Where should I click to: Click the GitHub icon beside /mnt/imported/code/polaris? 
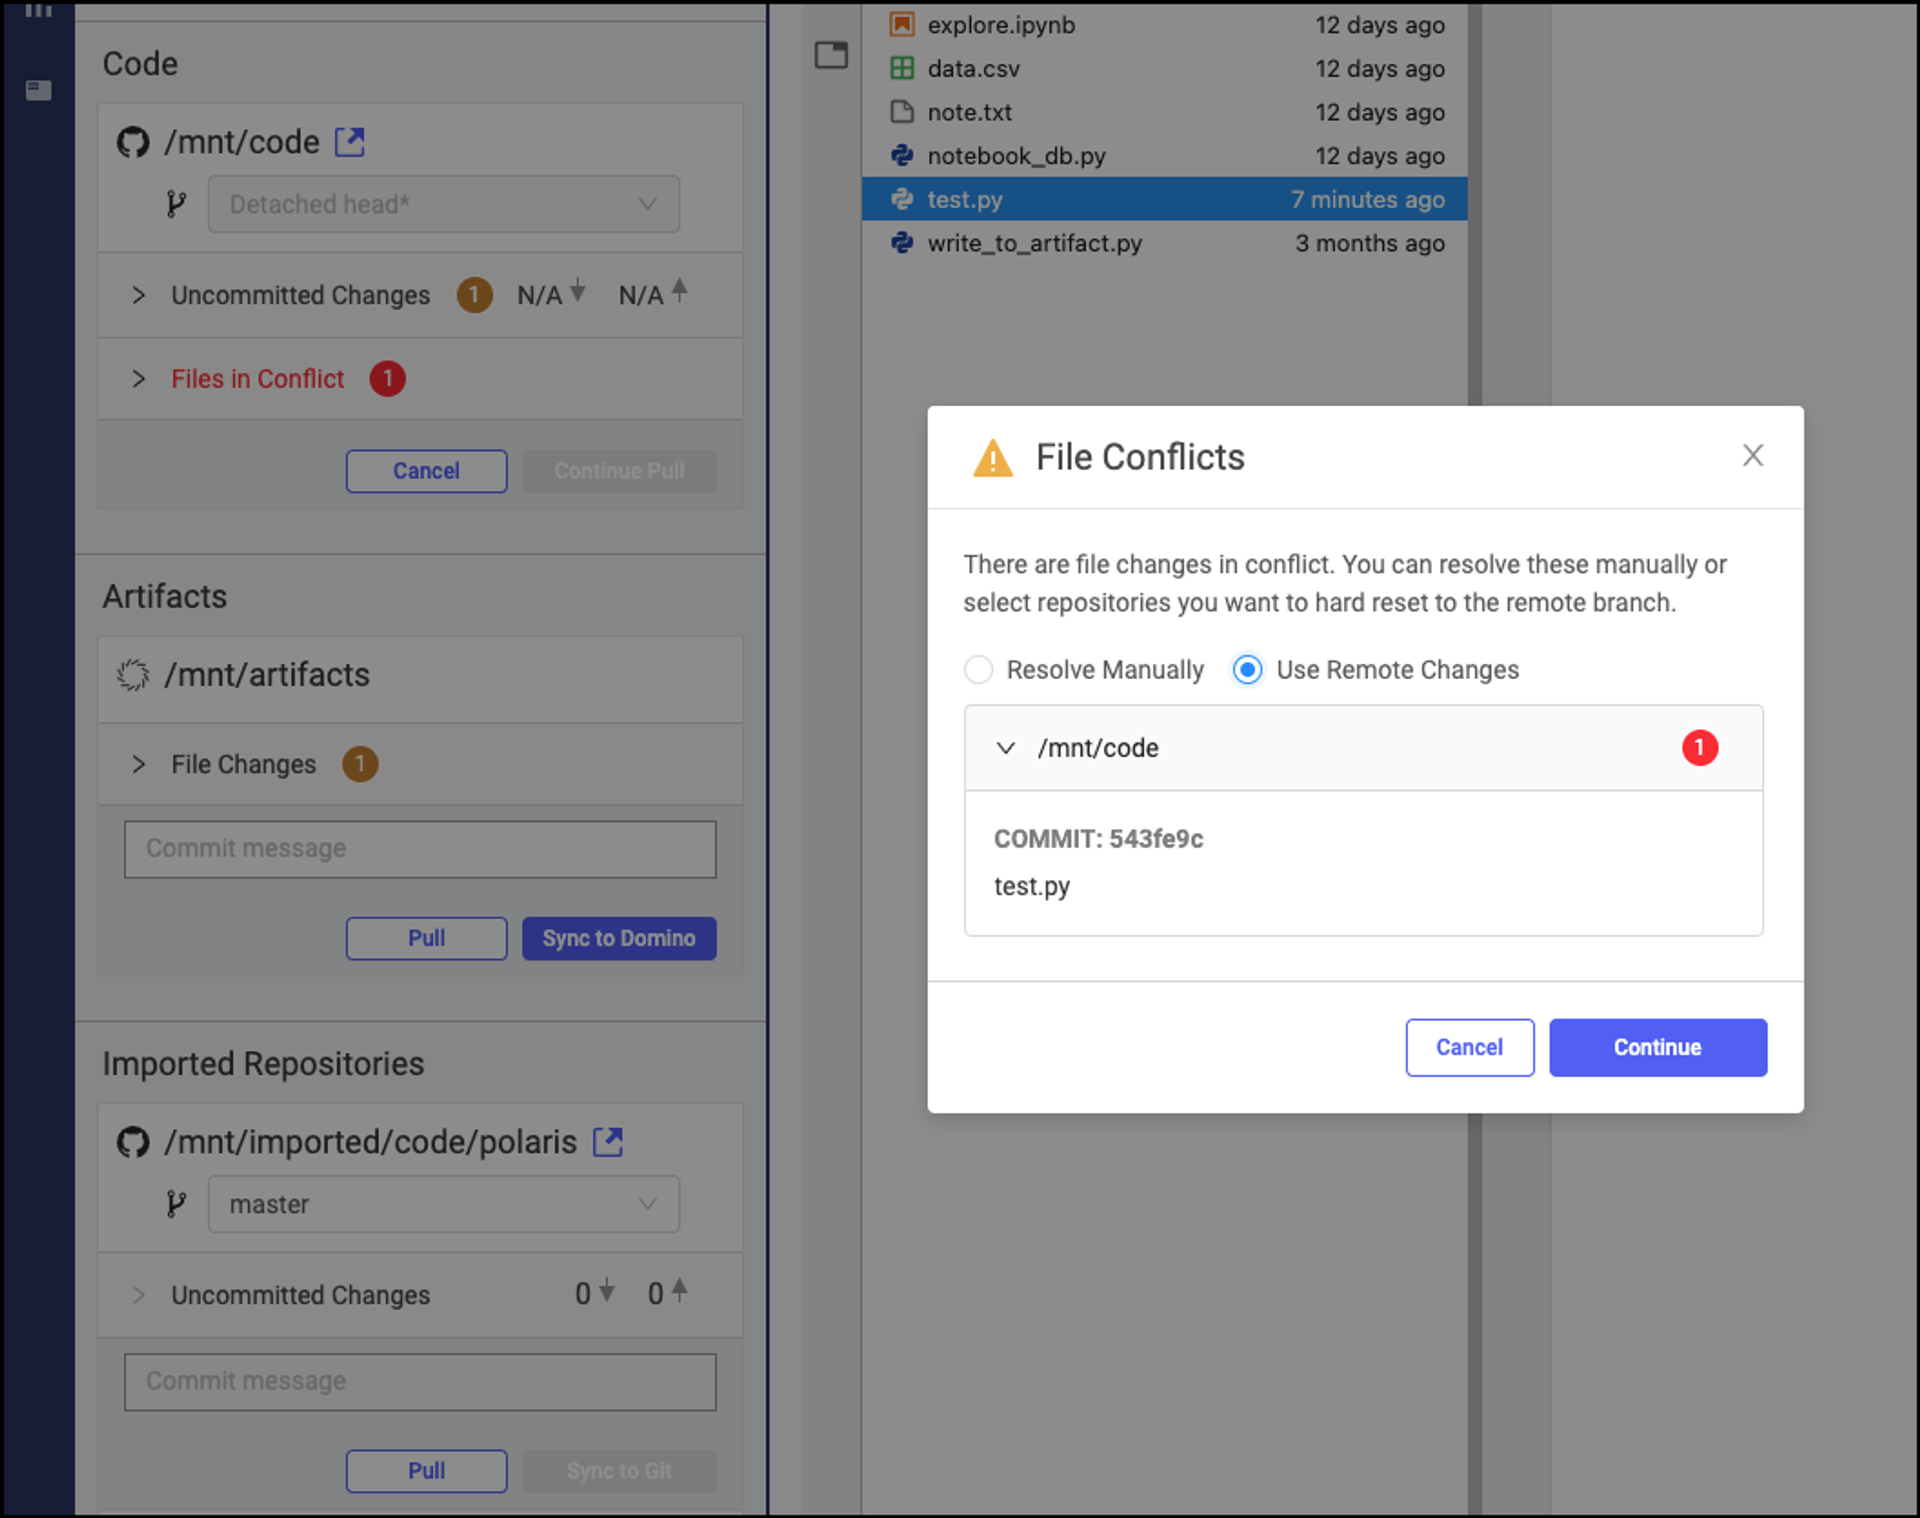[133, 1141]
